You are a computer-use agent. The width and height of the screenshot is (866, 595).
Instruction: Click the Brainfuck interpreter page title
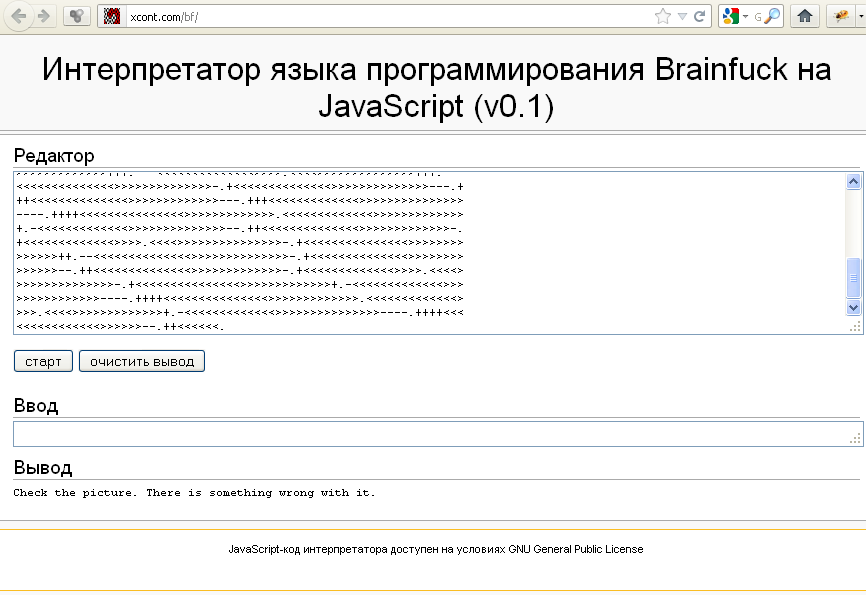point(436,87)
